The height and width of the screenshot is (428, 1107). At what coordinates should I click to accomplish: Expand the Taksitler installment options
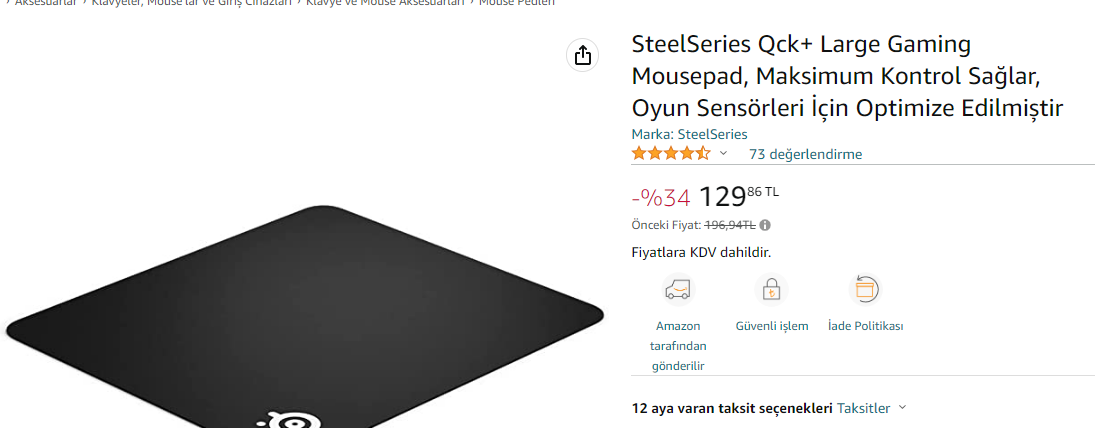(x=871, y=408)
